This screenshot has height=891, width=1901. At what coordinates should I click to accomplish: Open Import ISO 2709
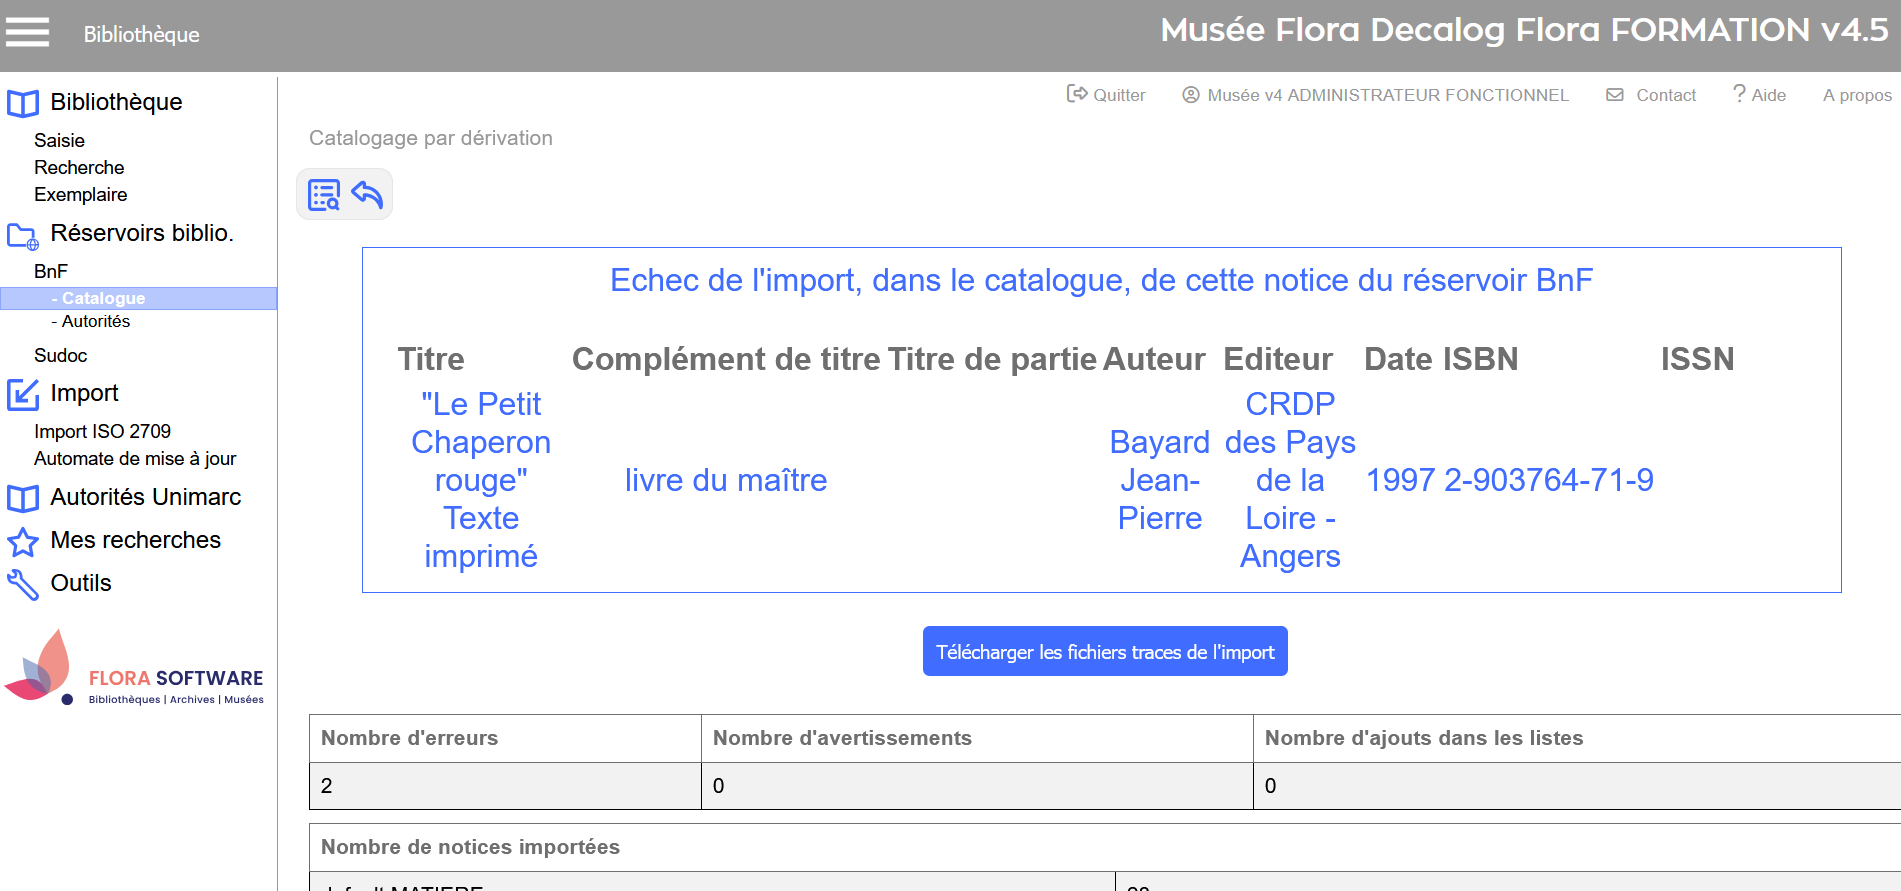click(x=102, y=431)
